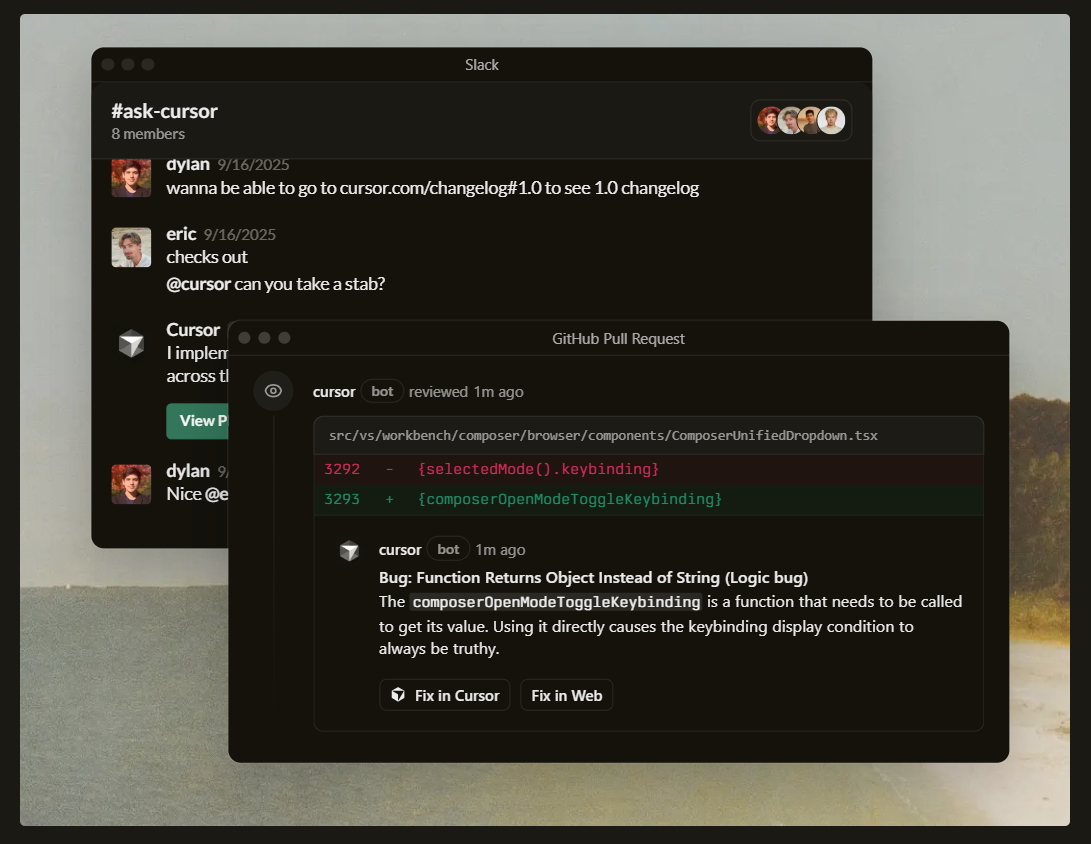Click the Fix in Web button

click(566, 695)
